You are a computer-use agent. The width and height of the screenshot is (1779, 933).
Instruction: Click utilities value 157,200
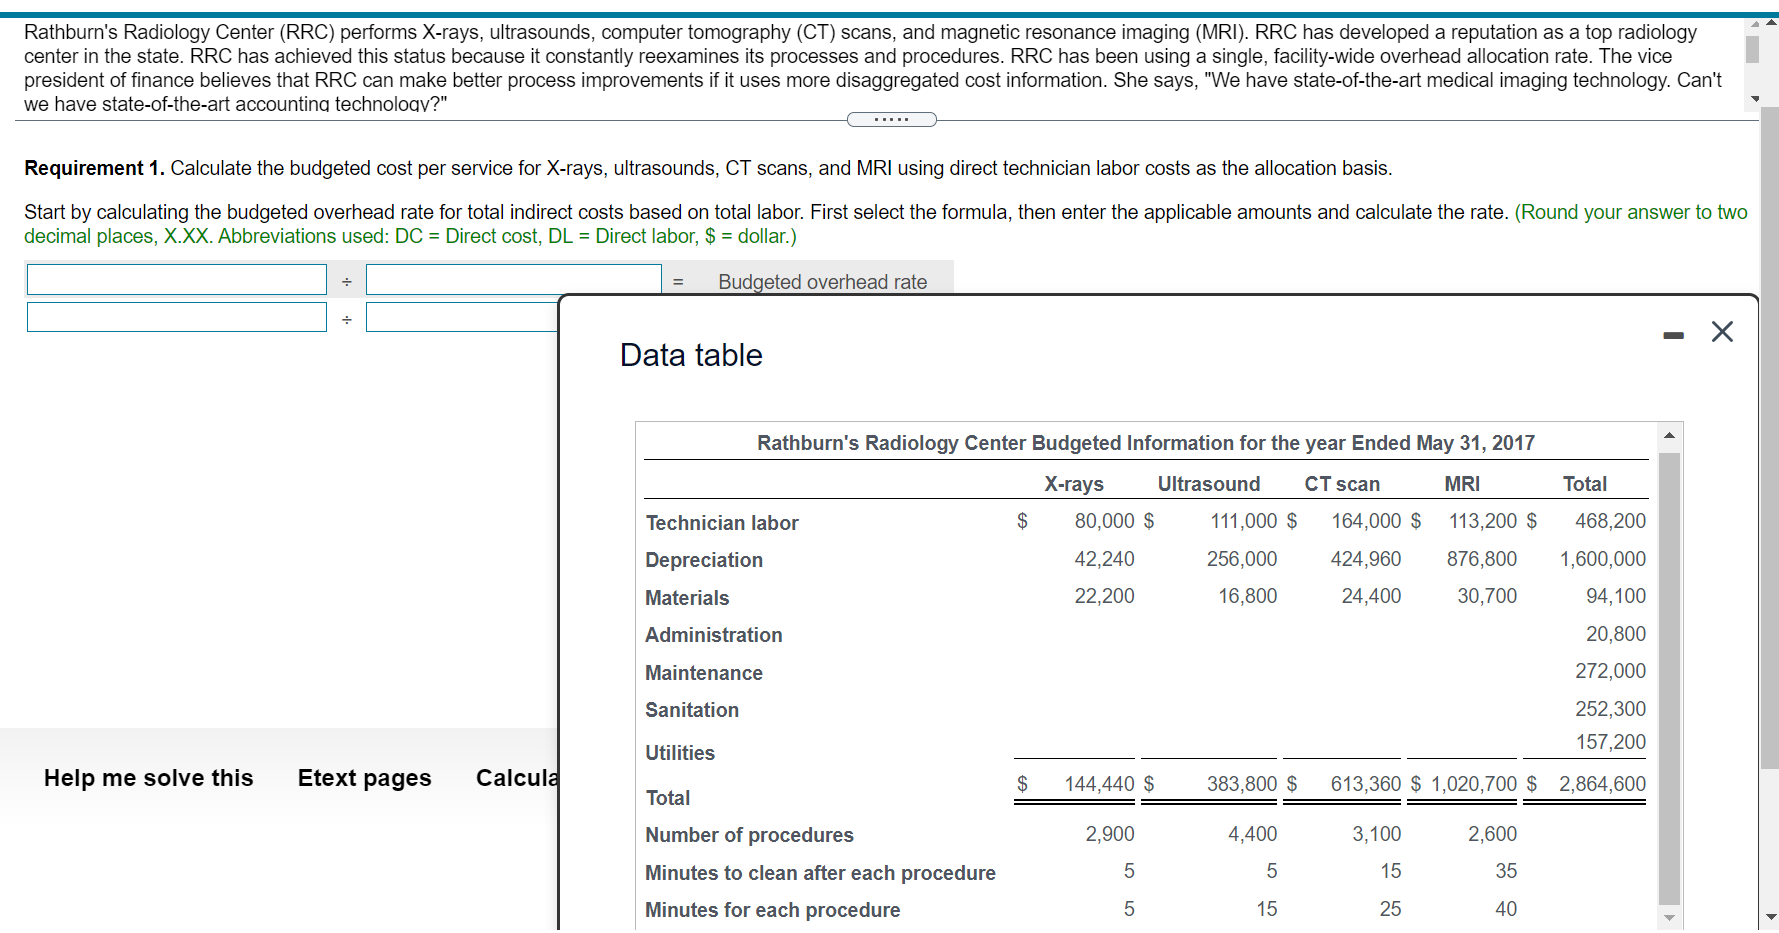coord(1610,742)
